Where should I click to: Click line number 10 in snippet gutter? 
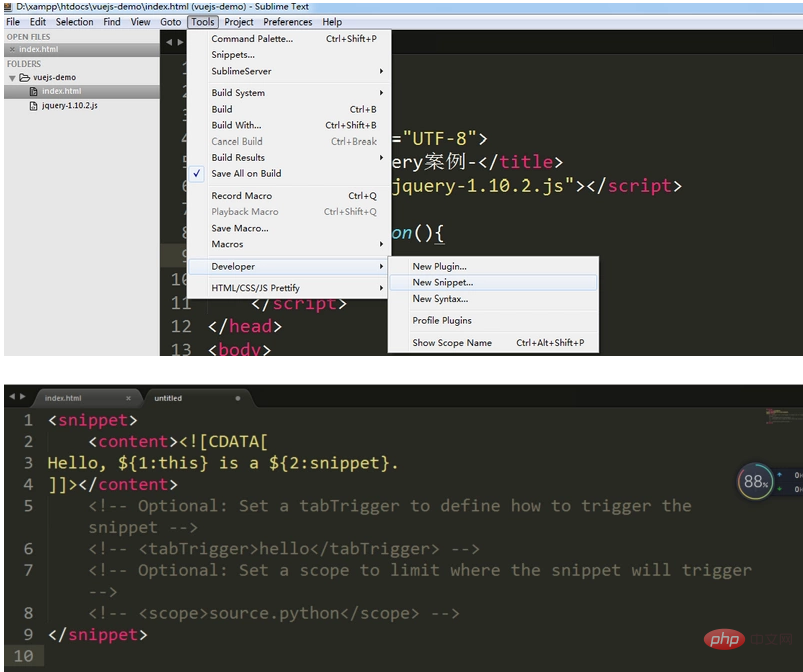click(x=24, y=656)
